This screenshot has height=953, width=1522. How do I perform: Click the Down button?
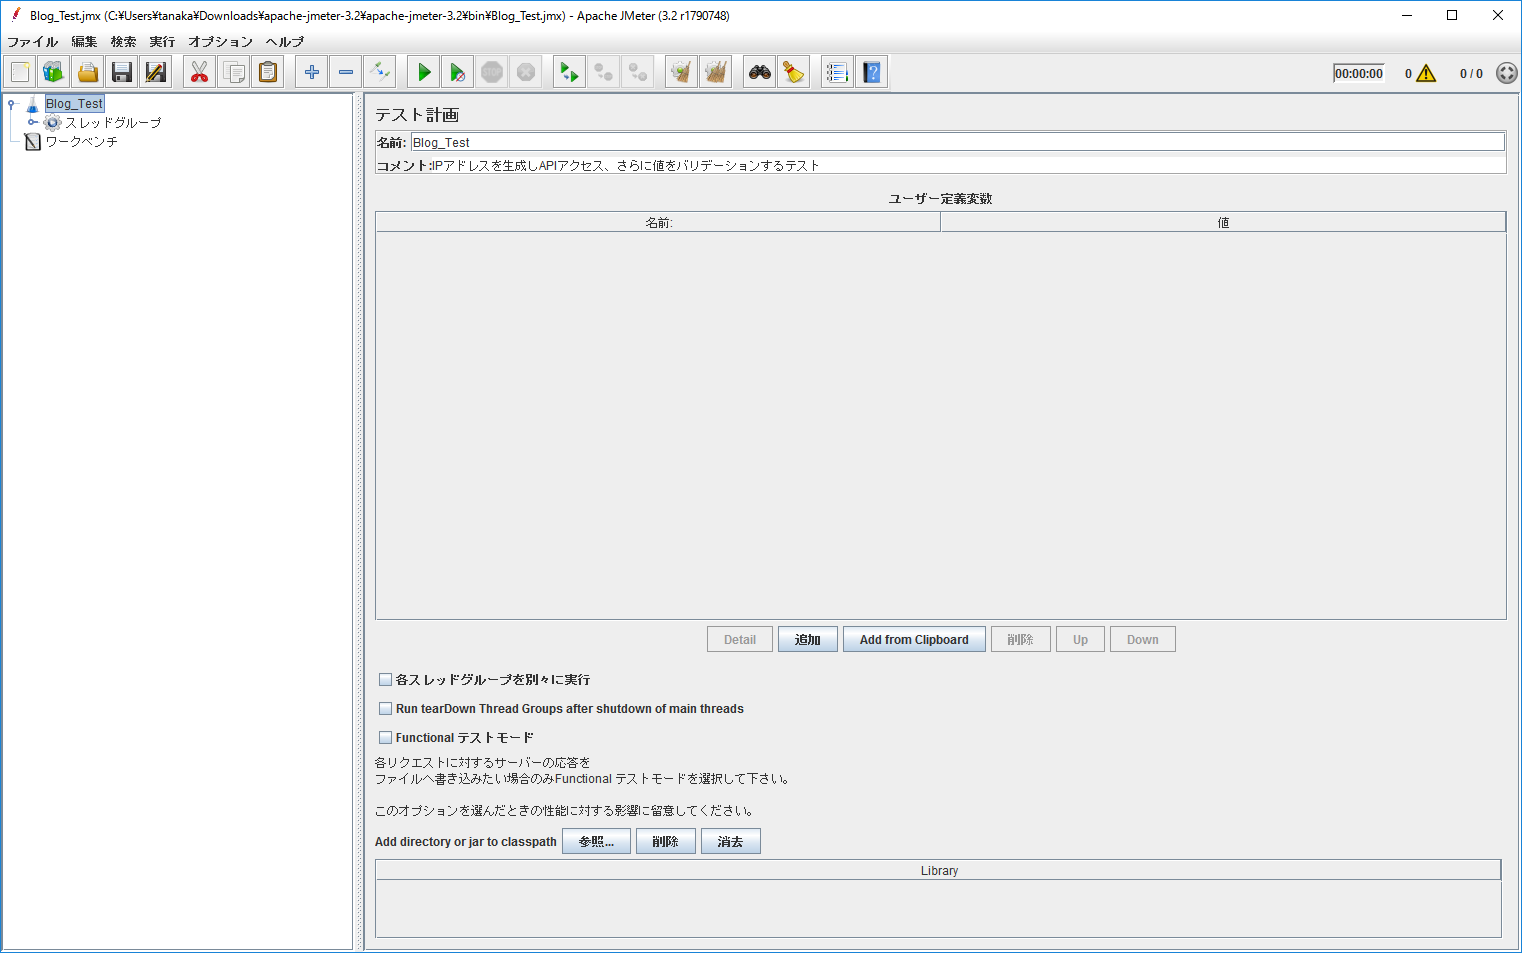click(x=1143, y=640)
